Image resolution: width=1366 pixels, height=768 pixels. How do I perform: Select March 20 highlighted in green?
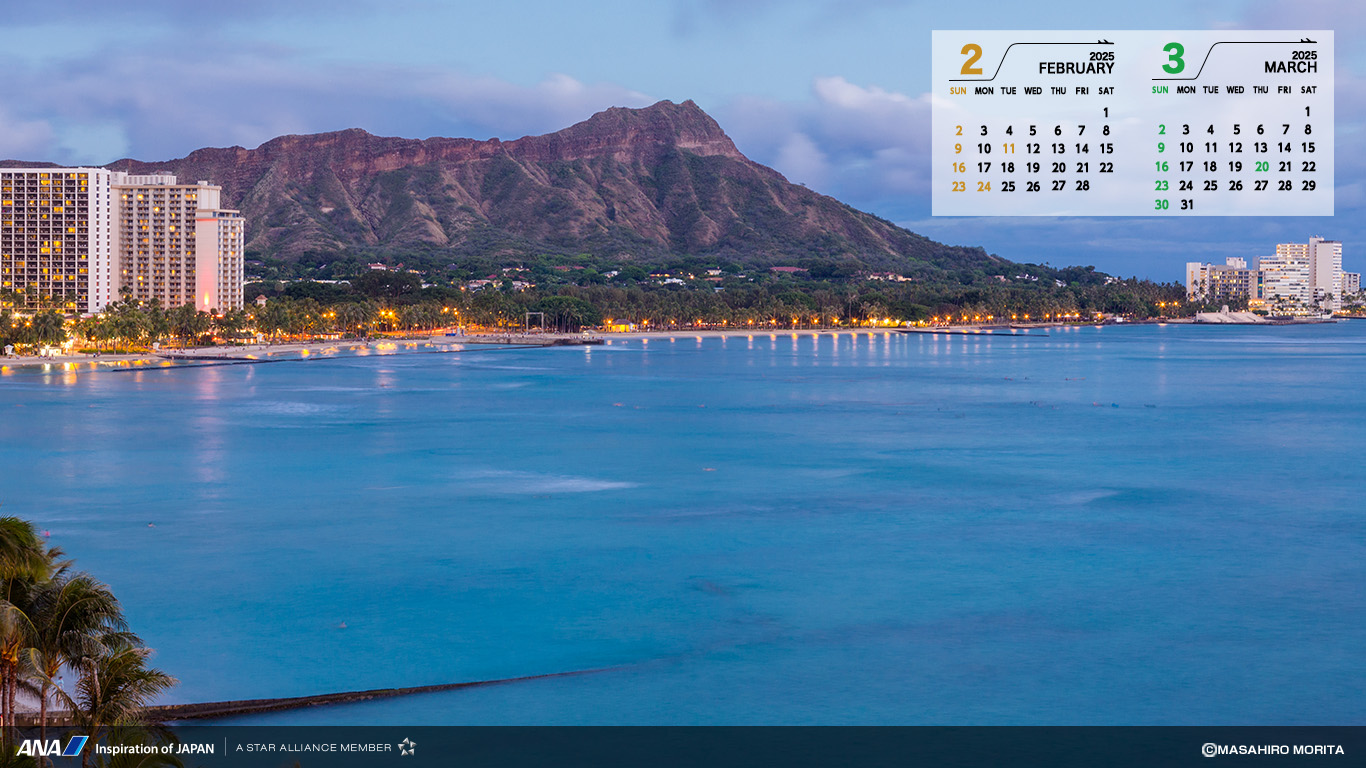tap(1261, 167)
